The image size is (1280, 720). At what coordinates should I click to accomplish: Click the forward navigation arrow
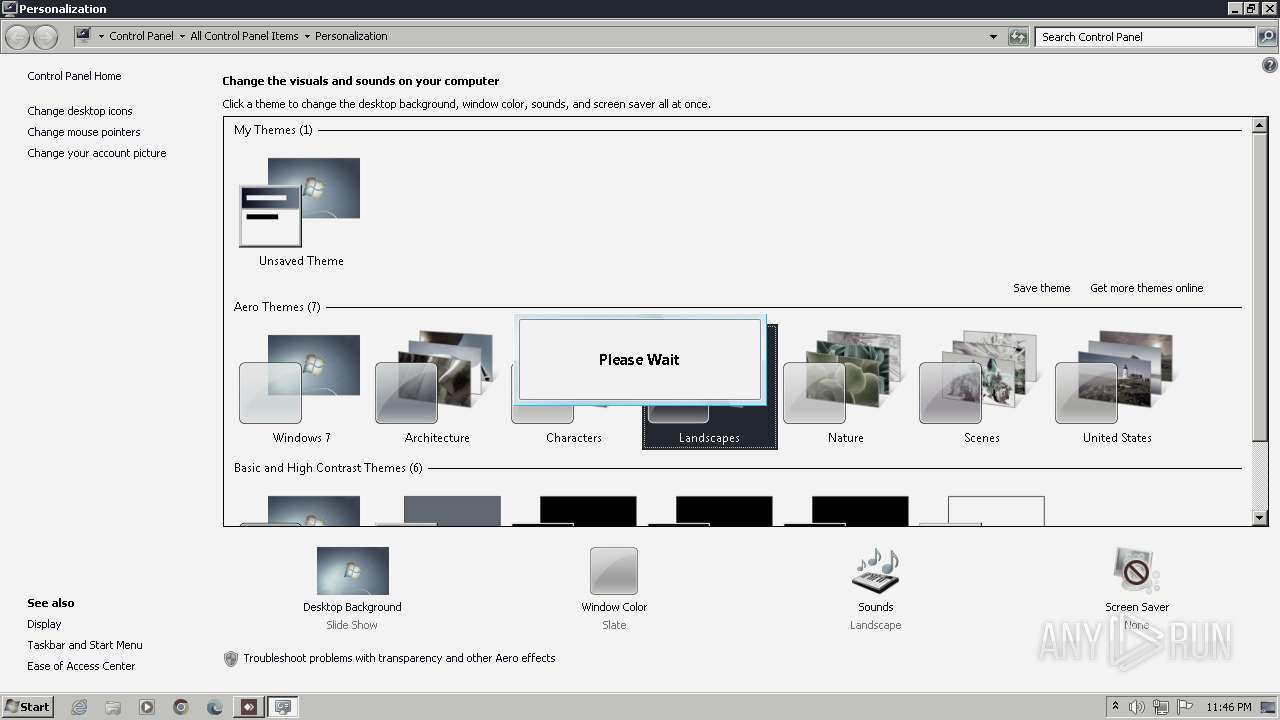click(x=45, y=37)
